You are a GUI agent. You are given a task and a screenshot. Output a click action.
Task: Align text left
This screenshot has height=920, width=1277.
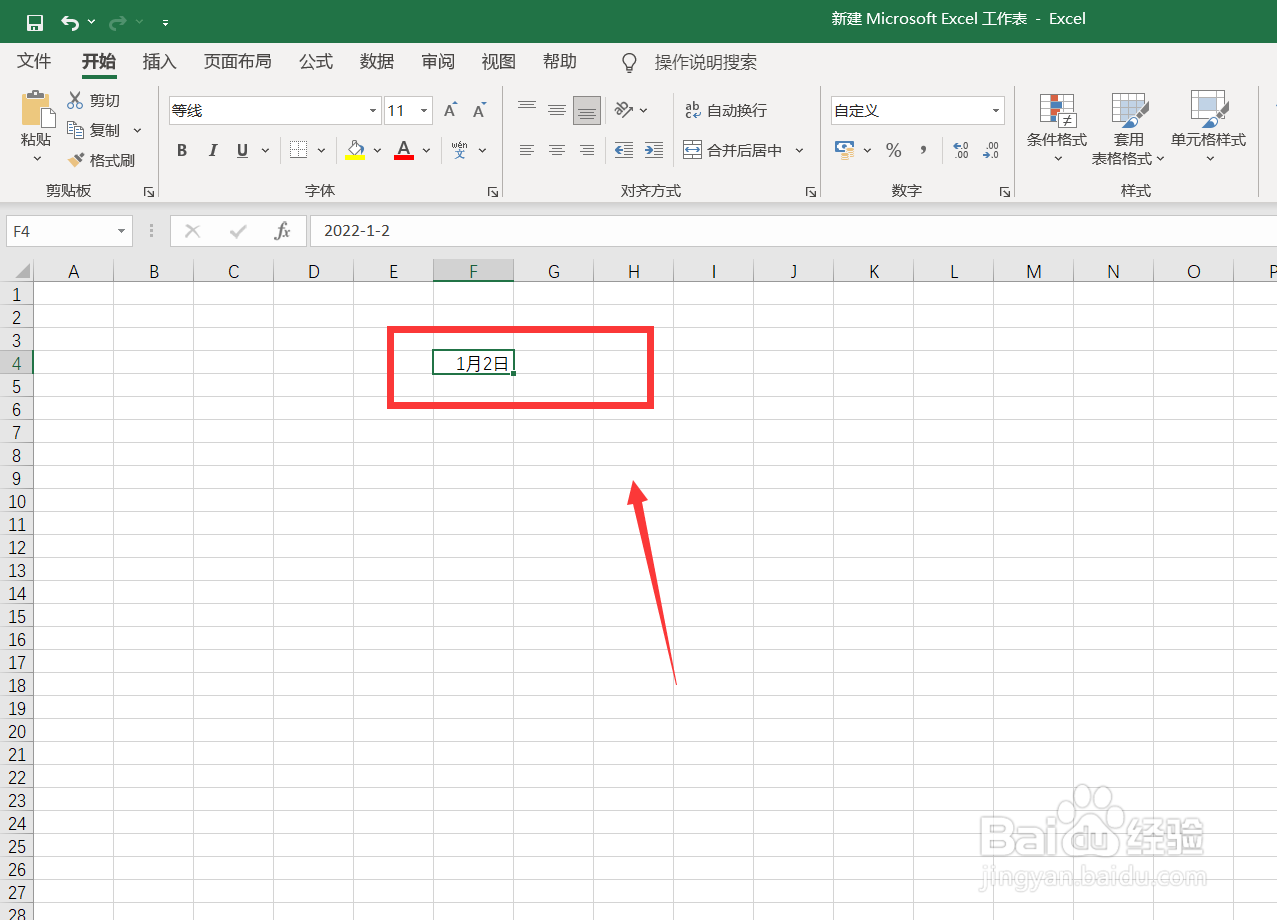click(x=527, y=150)
